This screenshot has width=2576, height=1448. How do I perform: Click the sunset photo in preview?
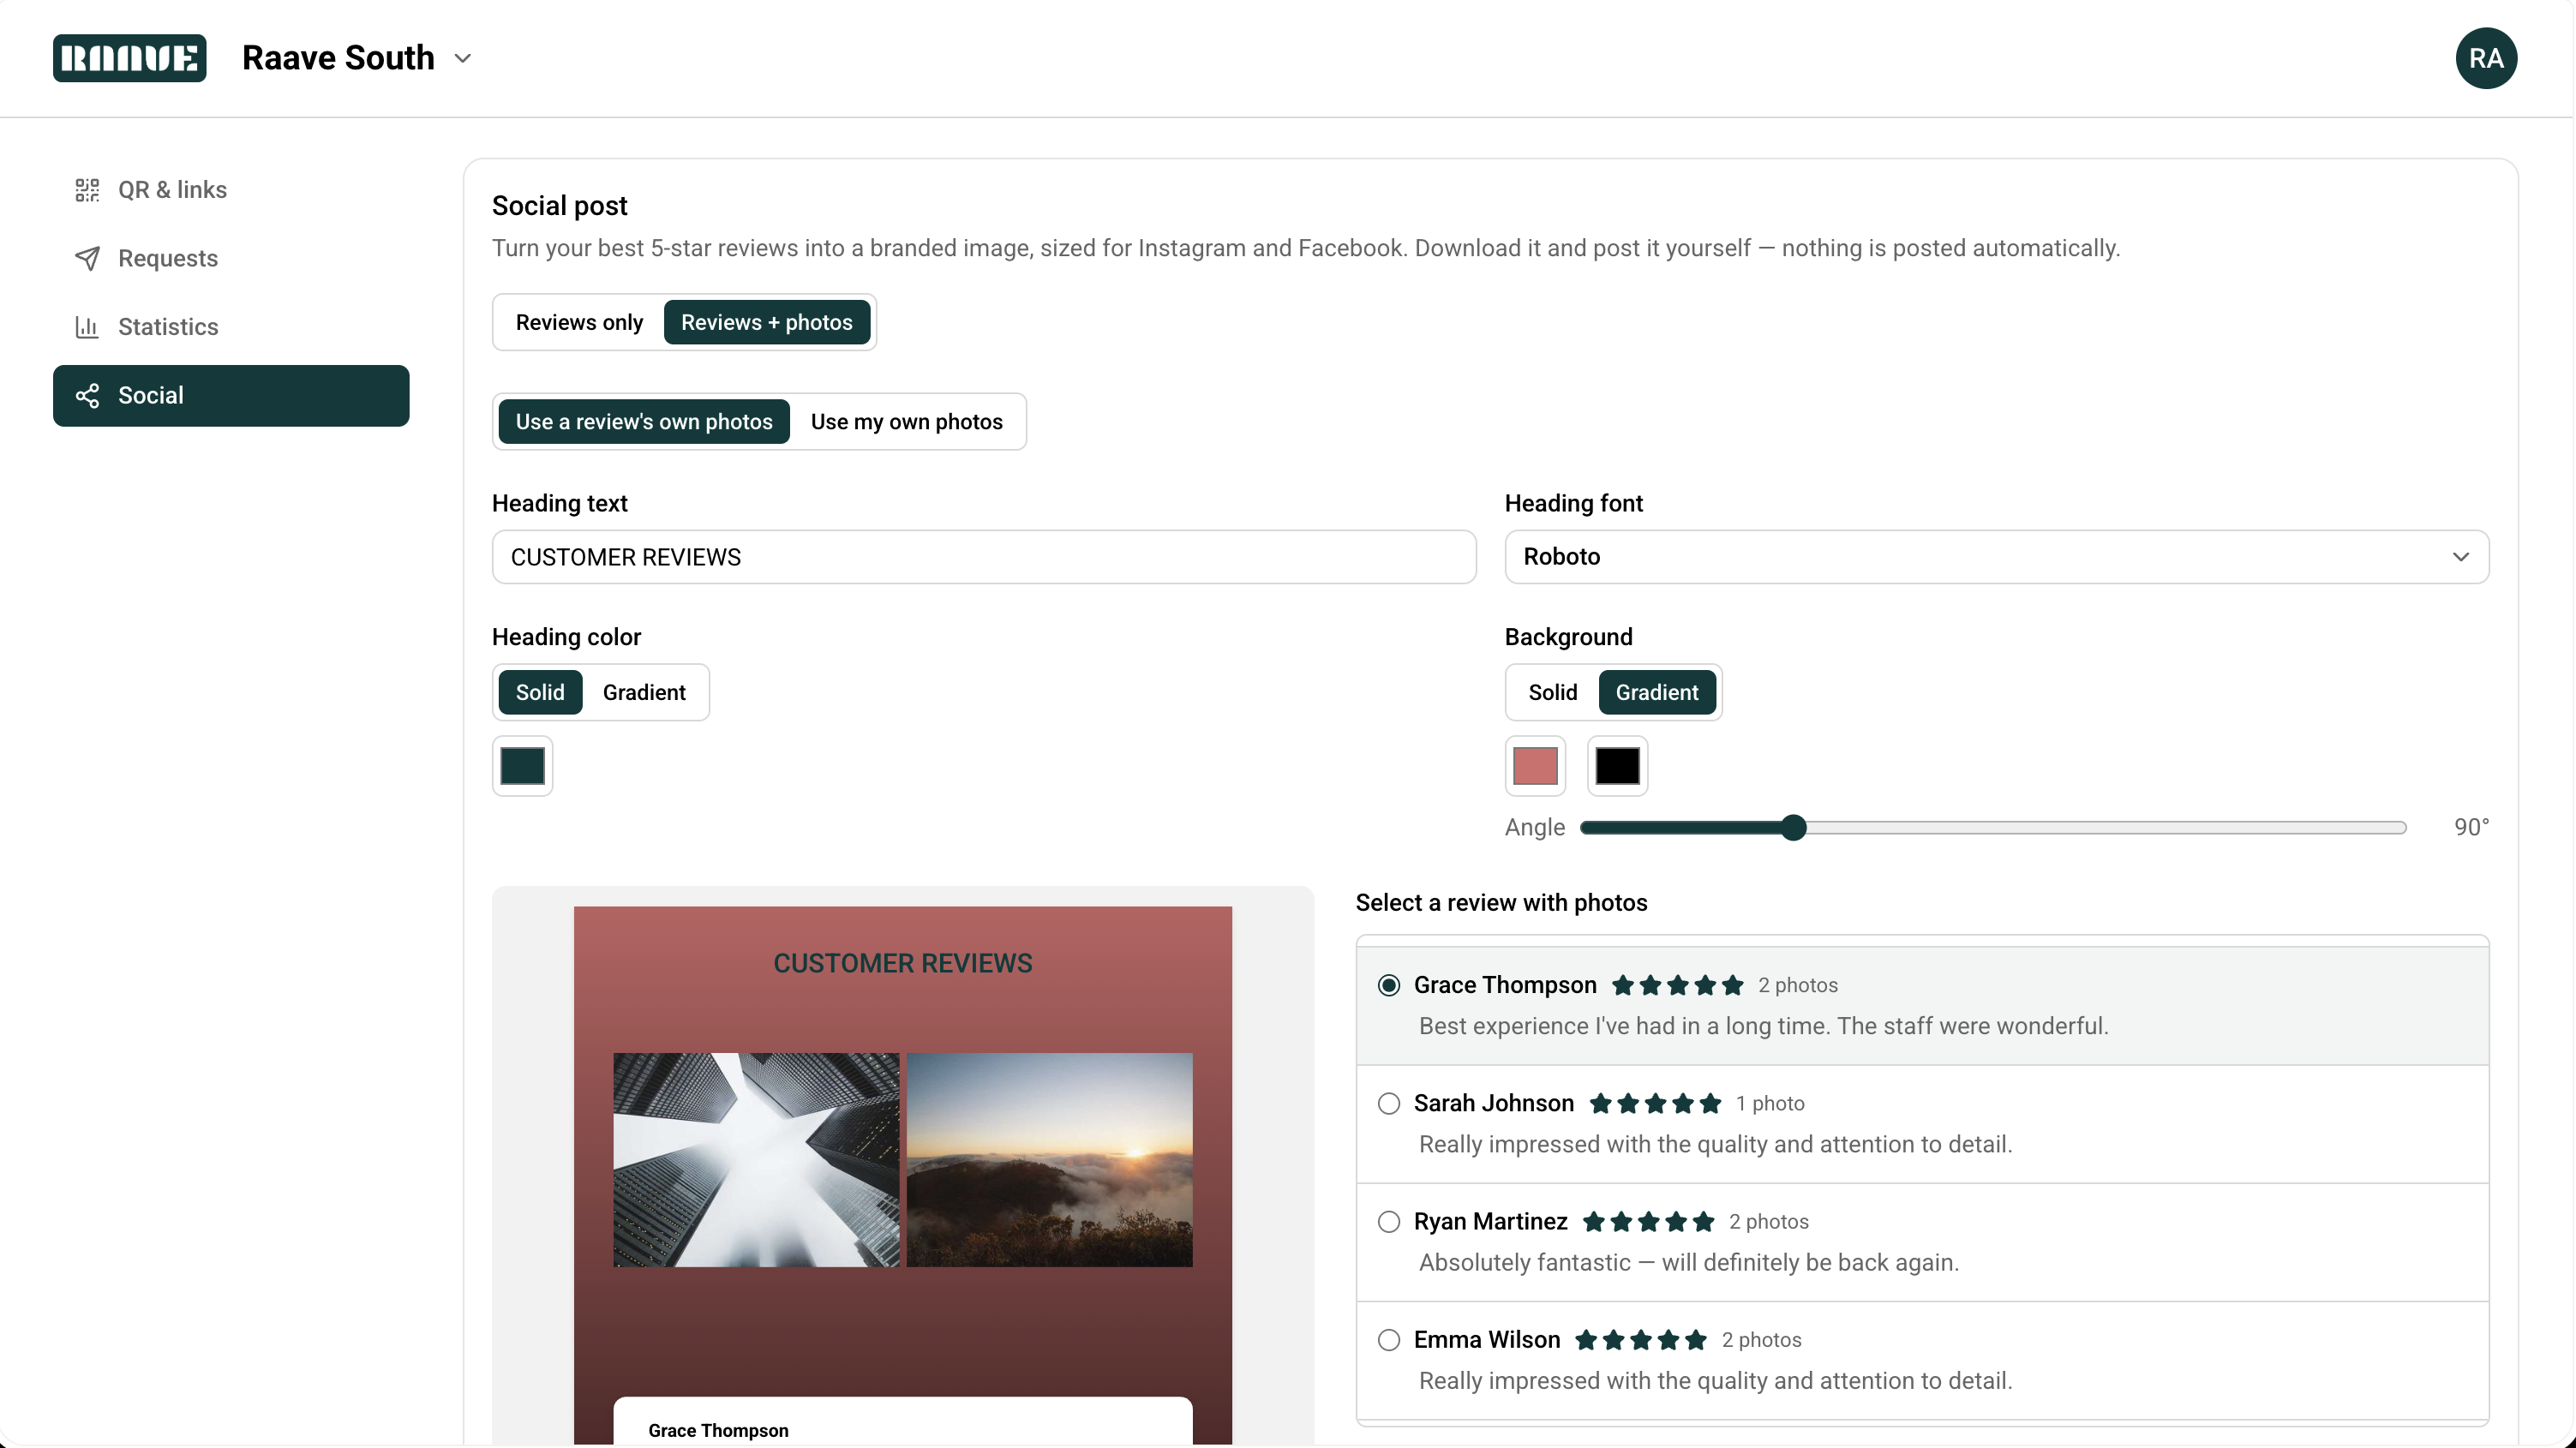click(1049, 1160)
